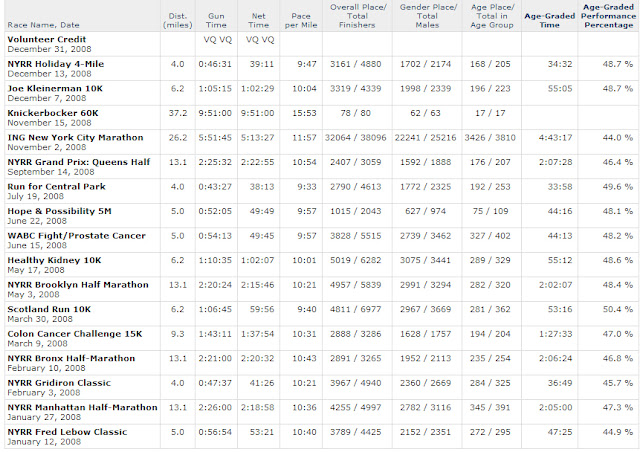Open NYRR Fred Lebow Classic race
This screenshot has width=640, height=452.
67,432
